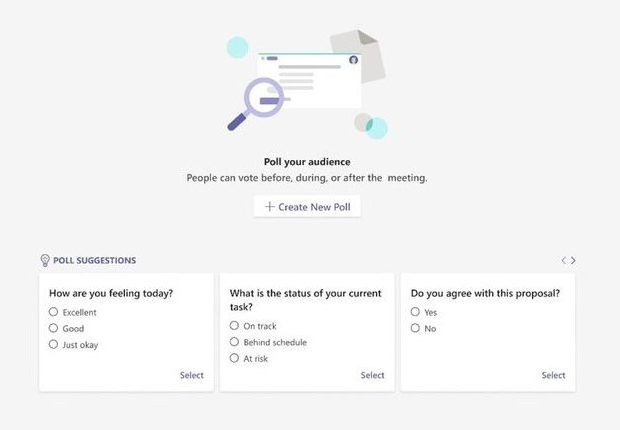
Task: Select the Good radio option
Action: tap(54, 328)
